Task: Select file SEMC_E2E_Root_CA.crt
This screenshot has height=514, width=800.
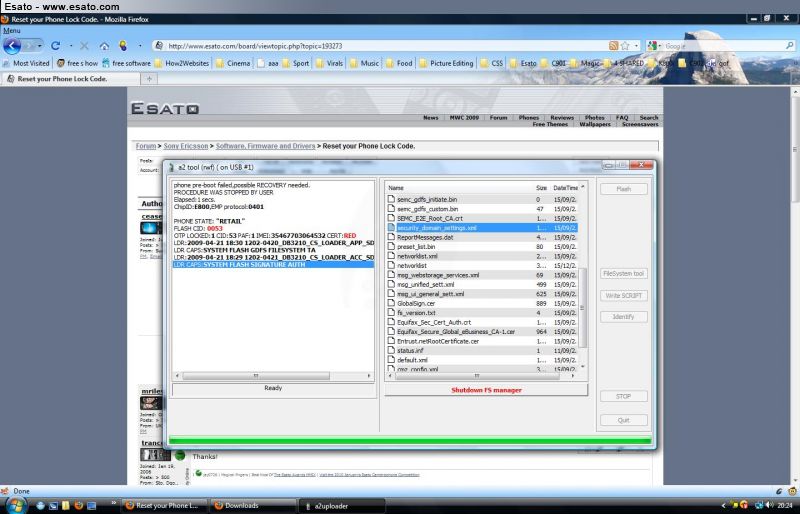Action: point(482,218)
